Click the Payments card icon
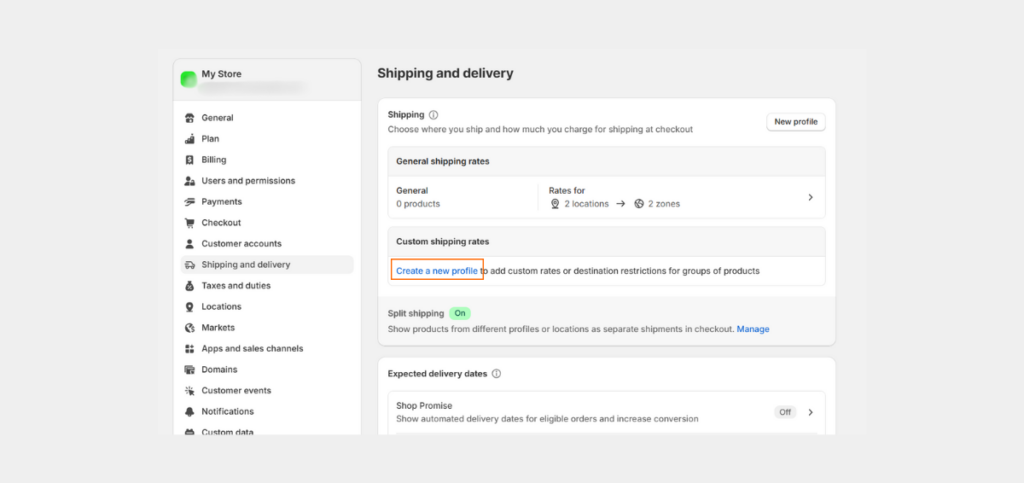This screenshot has width=1024, height=483. point(190,202)
